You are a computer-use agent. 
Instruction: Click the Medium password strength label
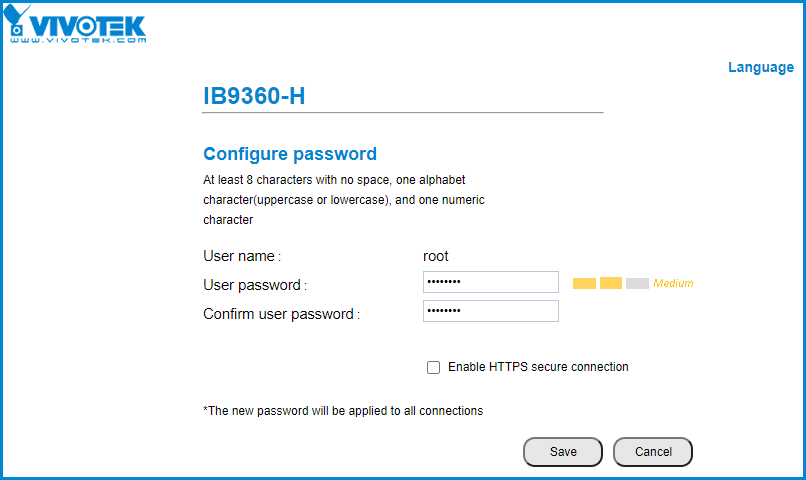point(673,284)
